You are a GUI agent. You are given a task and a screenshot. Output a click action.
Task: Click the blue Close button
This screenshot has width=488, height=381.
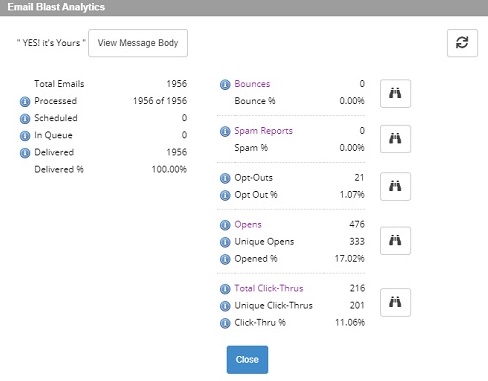247,360
